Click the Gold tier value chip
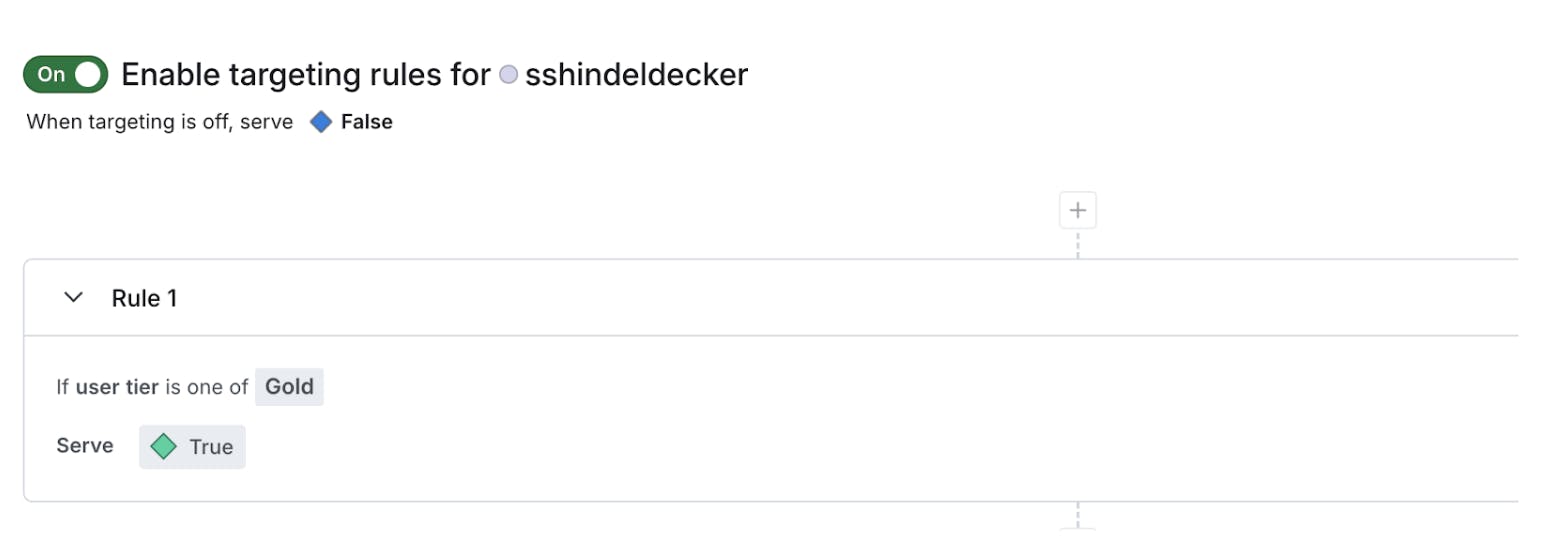 (289, 387)
